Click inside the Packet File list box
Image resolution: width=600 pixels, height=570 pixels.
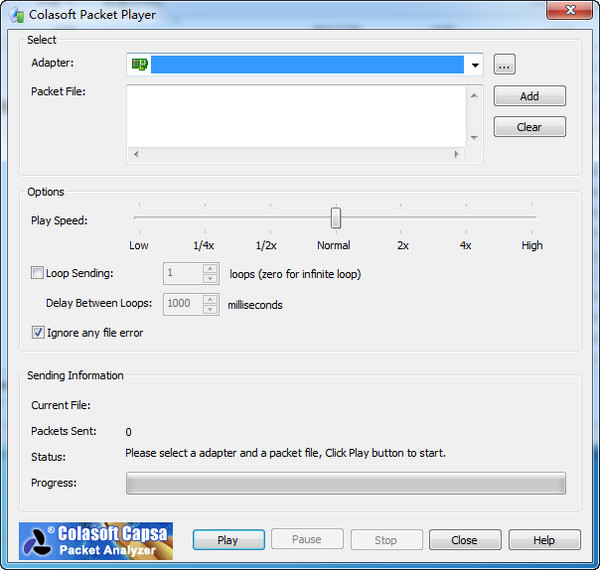[x=295, y=115]
